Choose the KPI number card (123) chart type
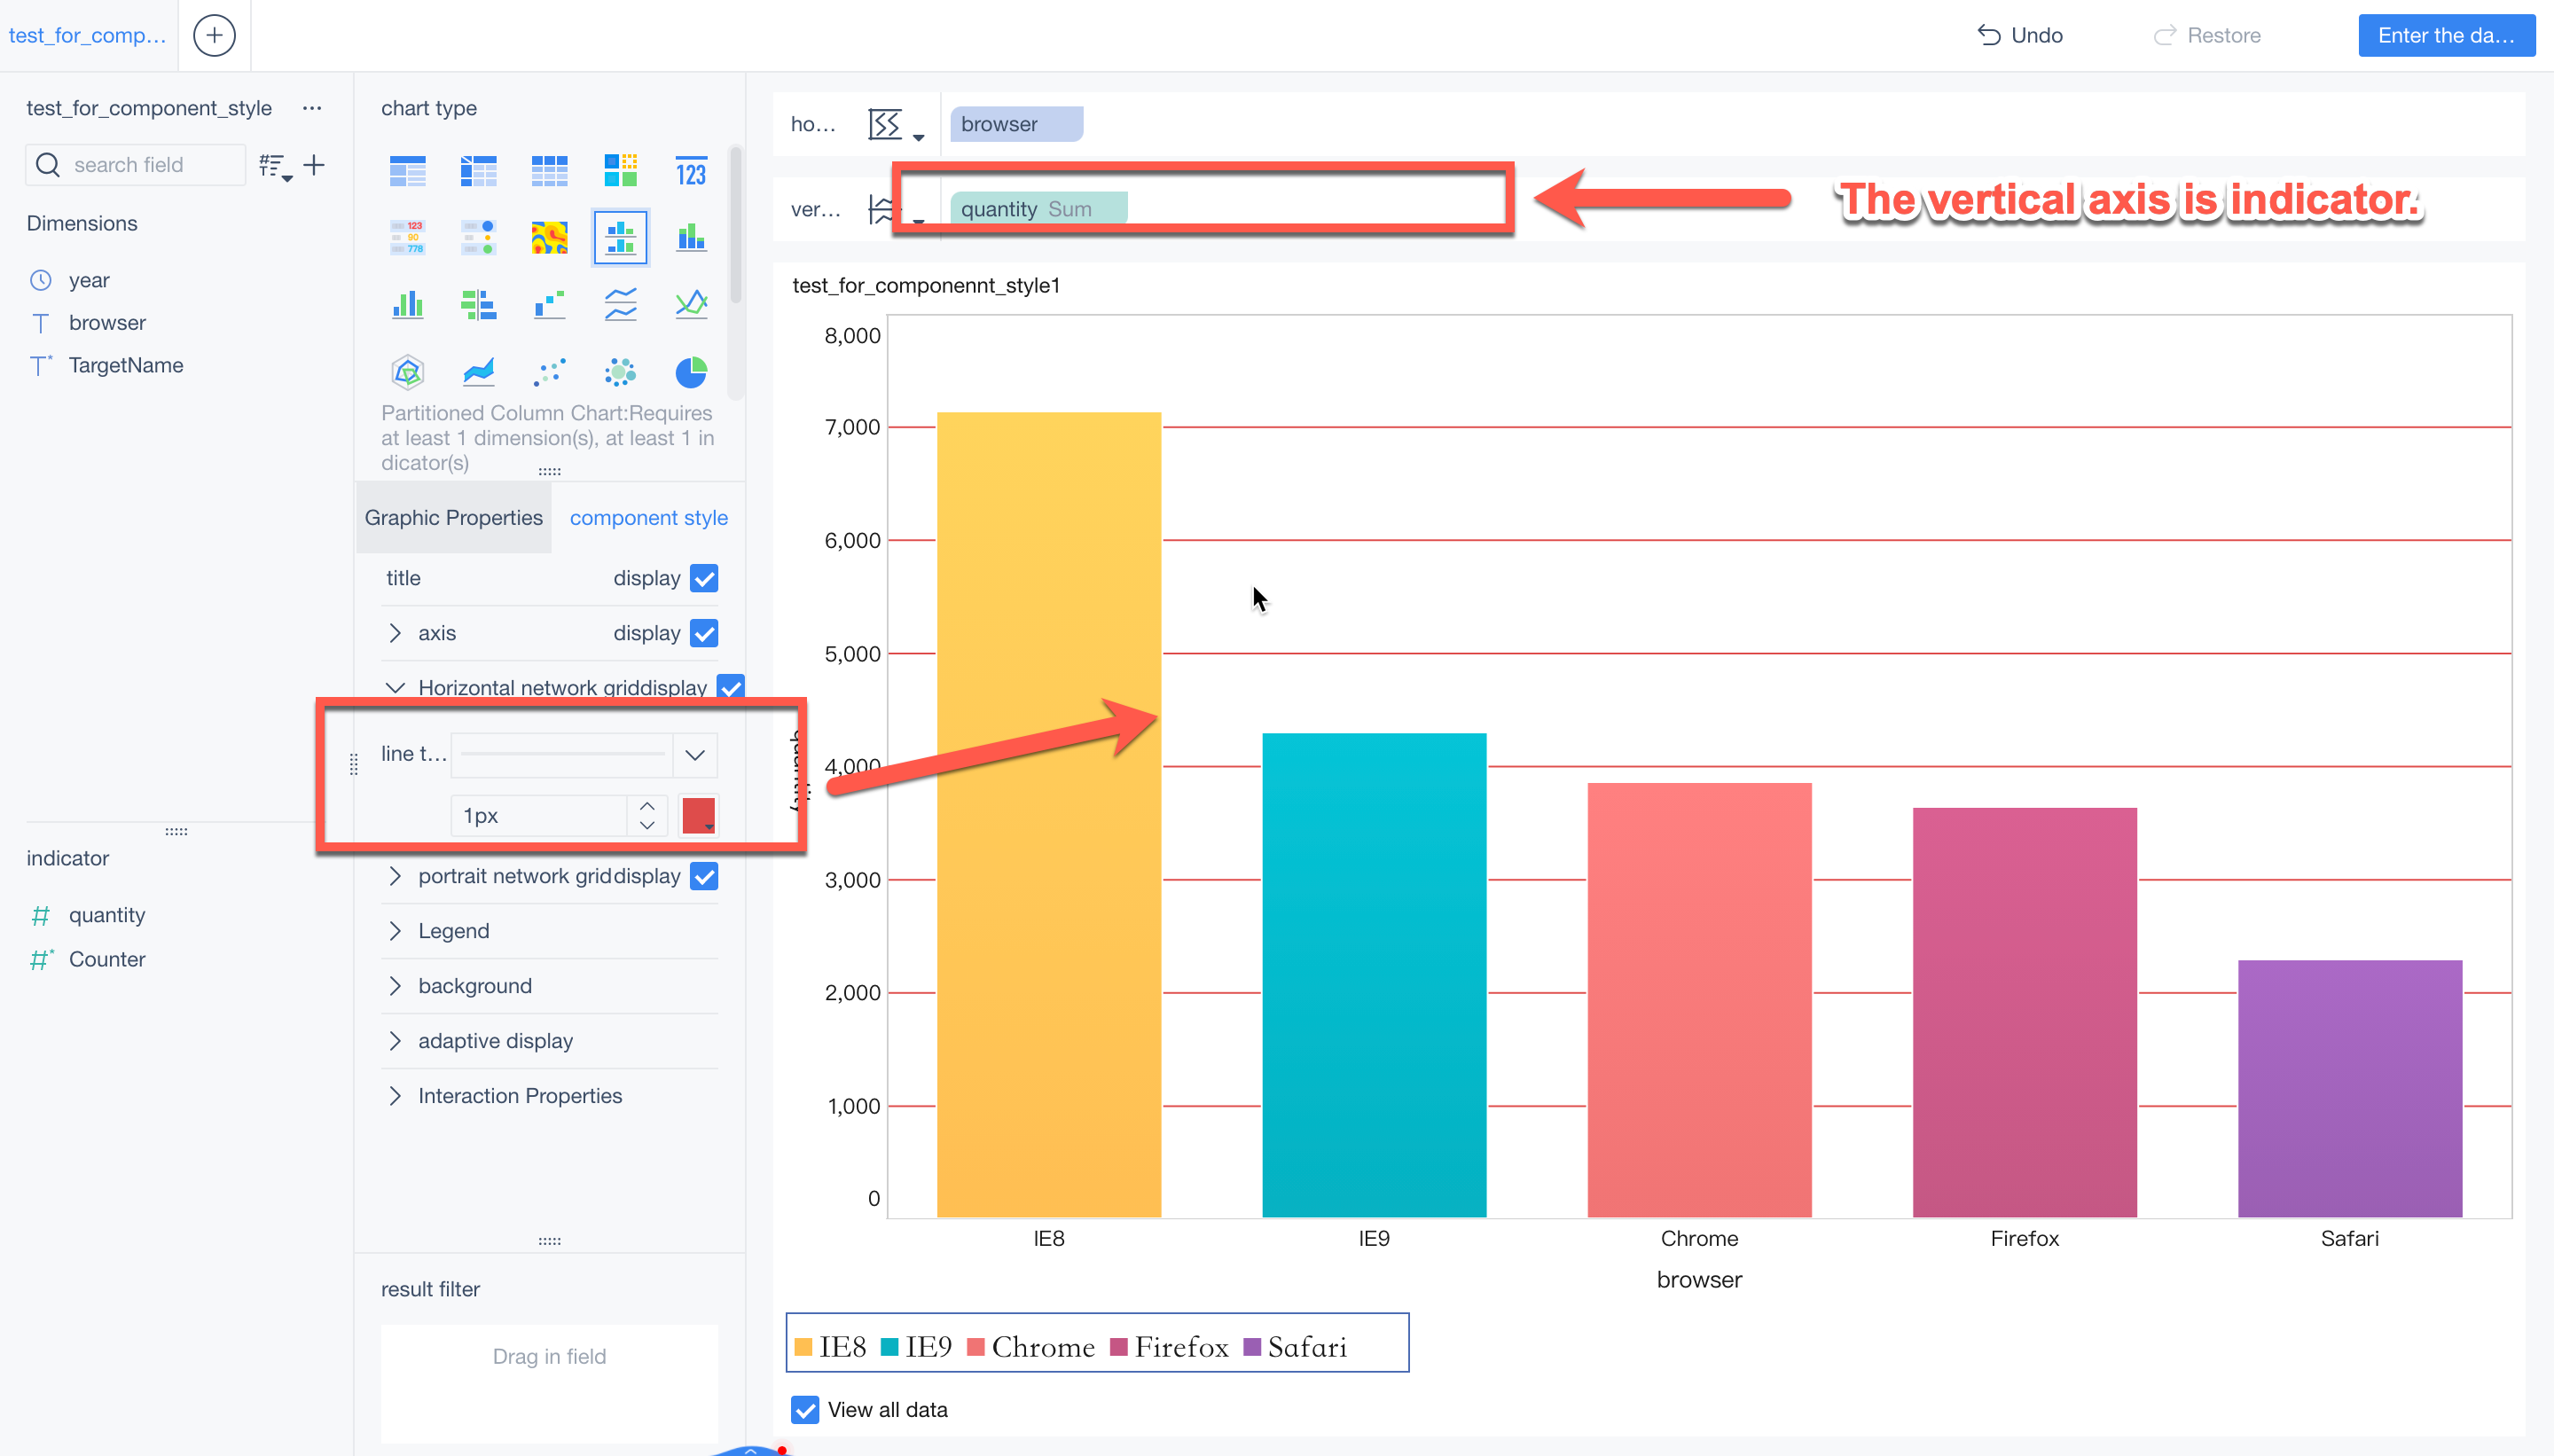 691,171
